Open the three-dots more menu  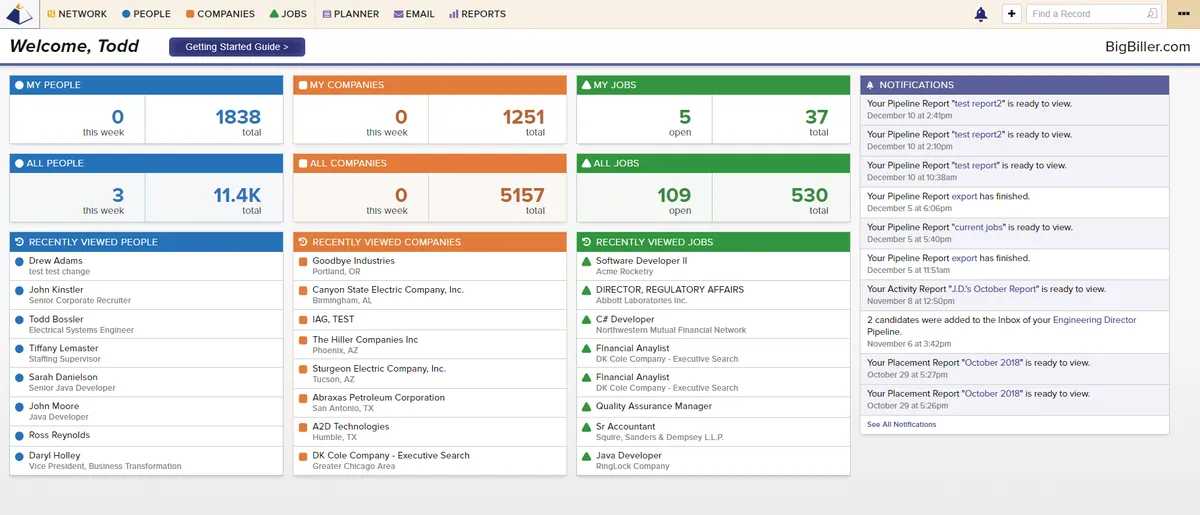click(x=1183, y=14)
